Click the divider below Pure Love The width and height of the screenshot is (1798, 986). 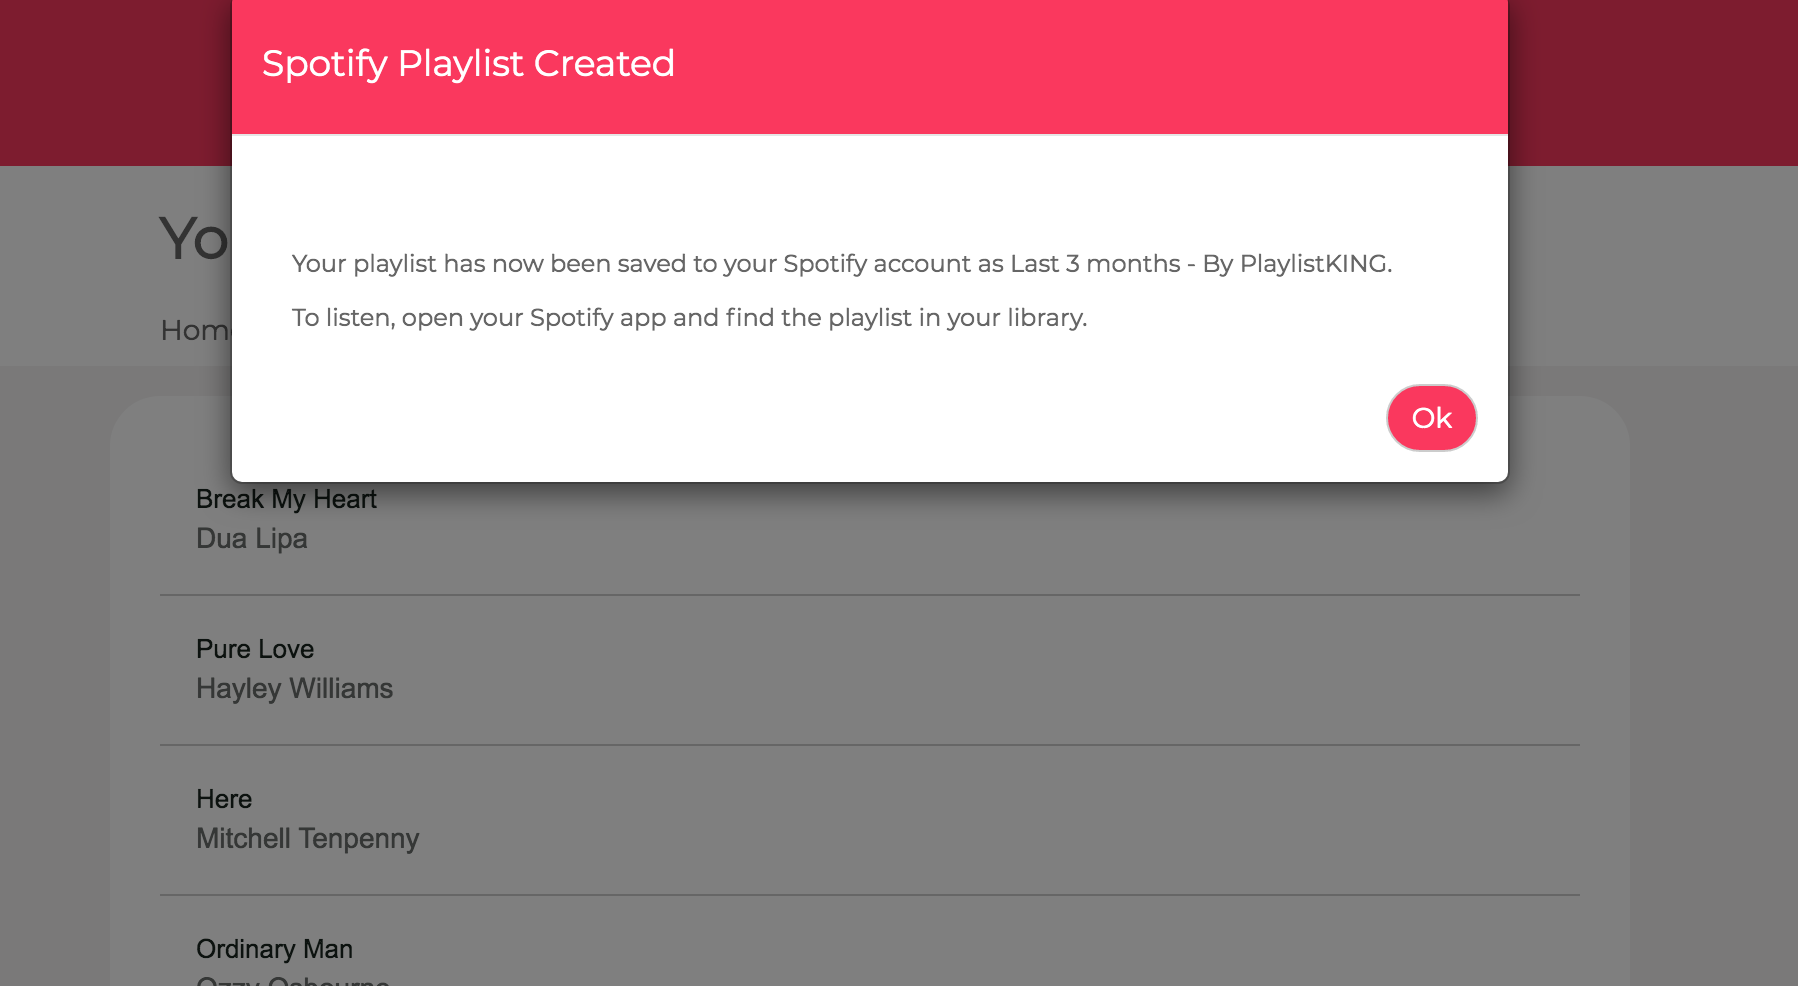click(868, 744)
